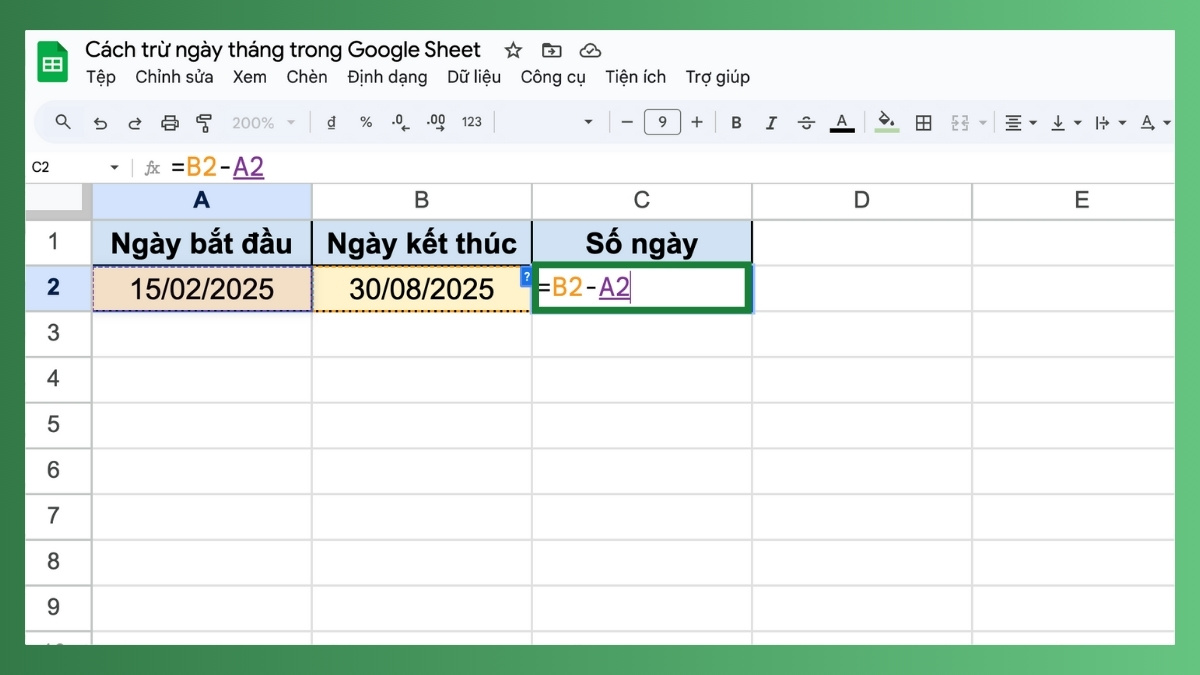This screenshot has height=675, width=1200.
Task: Click the Merge cells icon
Action: coord(958,122)
